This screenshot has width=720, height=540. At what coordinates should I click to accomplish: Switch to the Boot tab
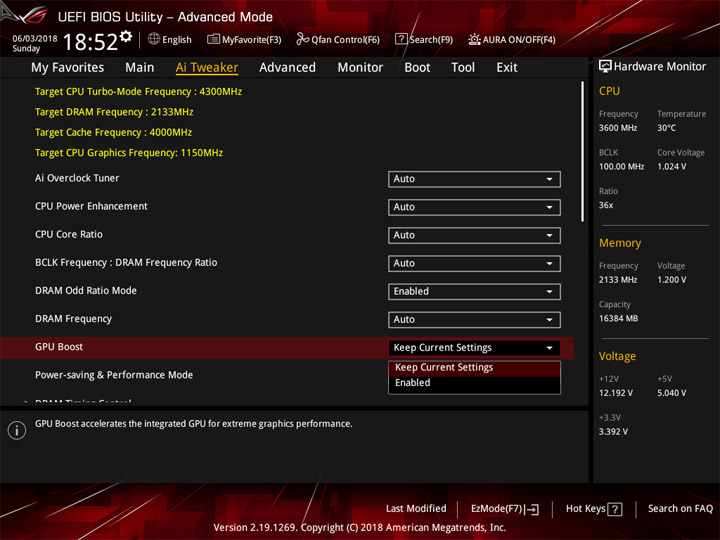(417, 68)
